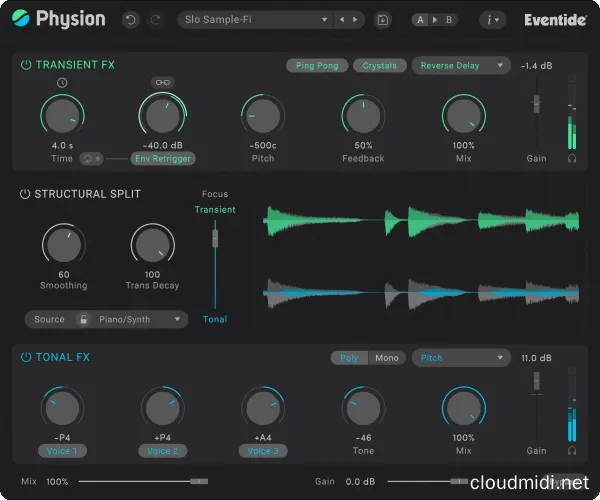Click the Tonal FX level meter
Screen dimensions: 600x500
(x=572, y=404)
